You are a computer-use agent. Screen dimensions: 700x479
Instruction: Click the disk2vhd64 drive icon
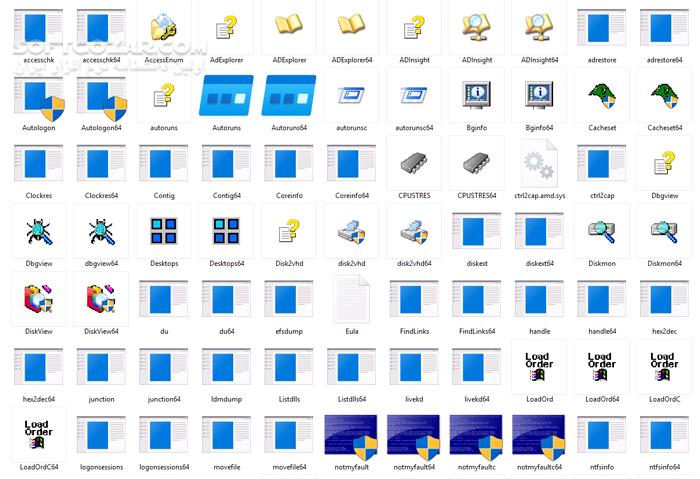click(414, 231)
